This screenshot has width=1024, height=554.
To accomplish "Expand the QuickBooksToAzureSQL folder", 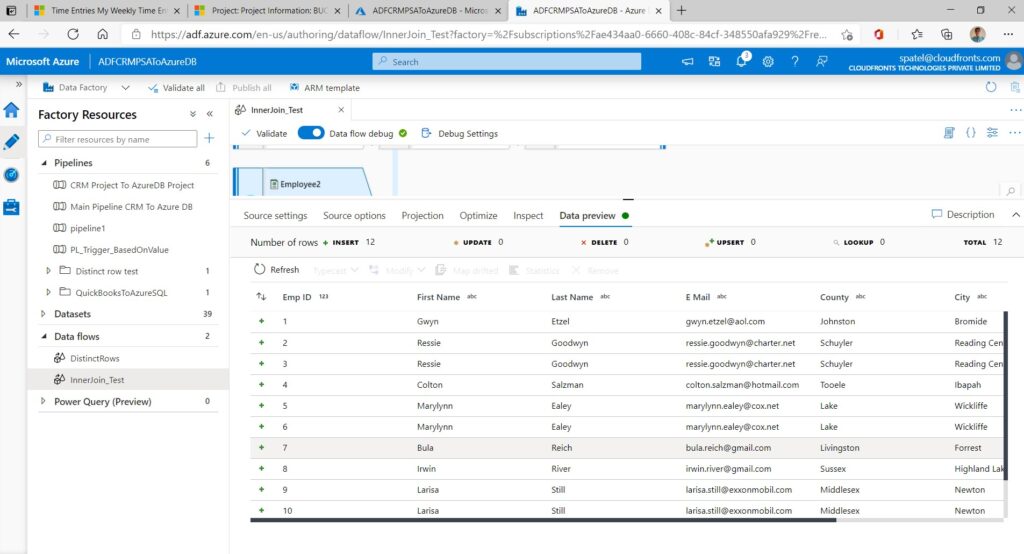I will [x=48, y=292].
